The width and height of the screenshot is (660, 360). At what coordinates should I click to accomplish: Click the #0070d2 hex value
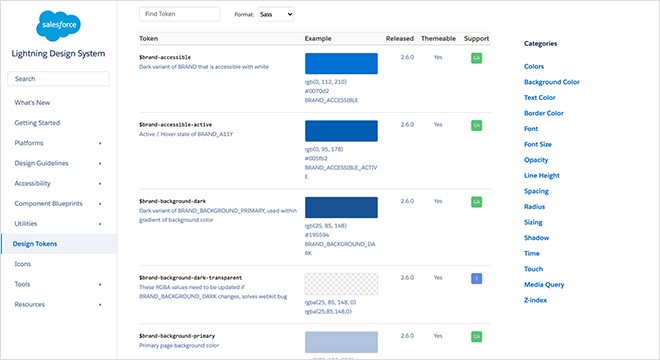317,91
